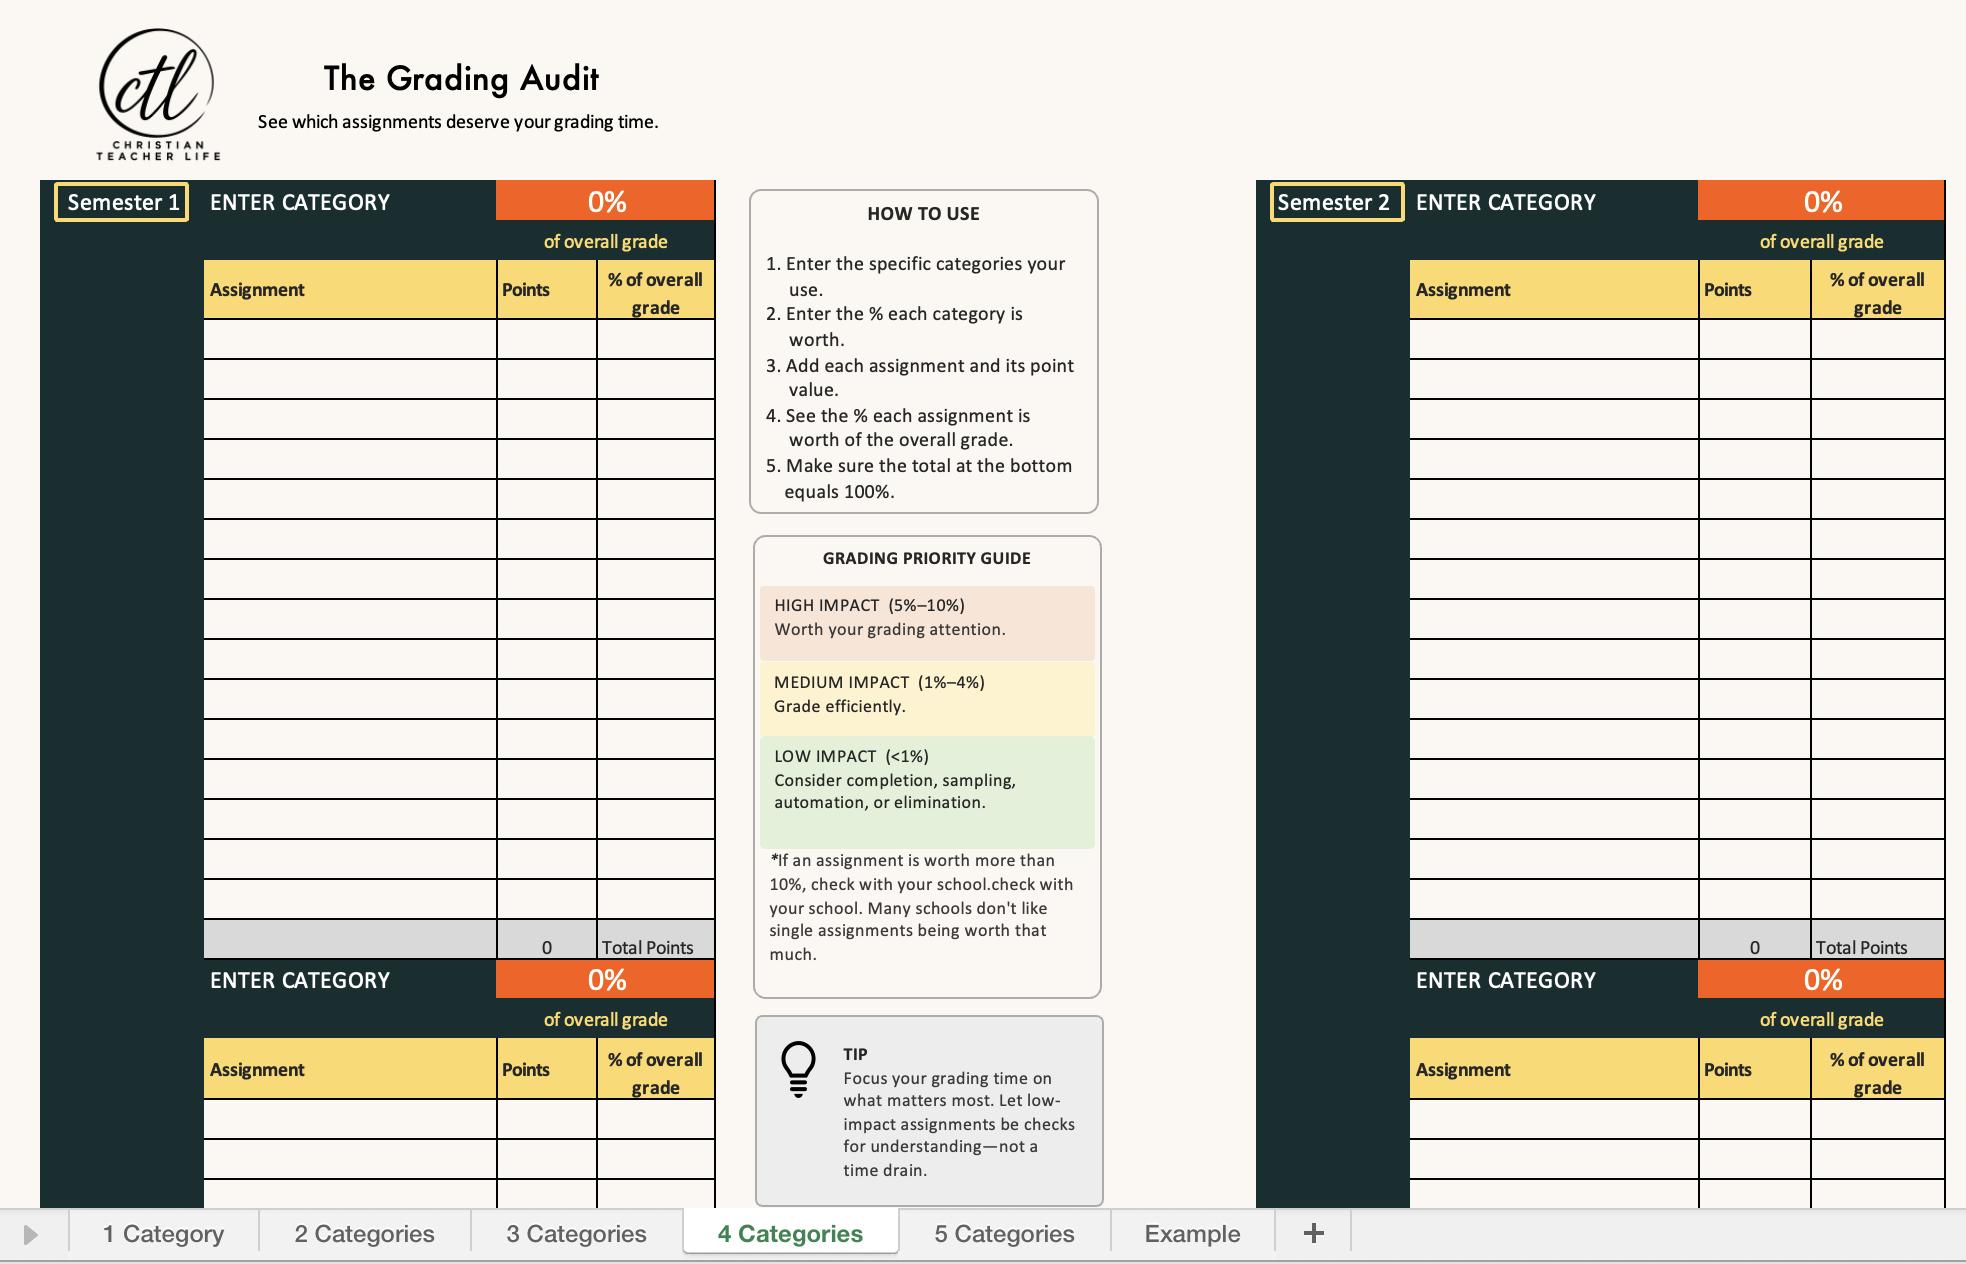
Task: Add a new sheet with plus icon
Action: (x=1314, y=1233)
